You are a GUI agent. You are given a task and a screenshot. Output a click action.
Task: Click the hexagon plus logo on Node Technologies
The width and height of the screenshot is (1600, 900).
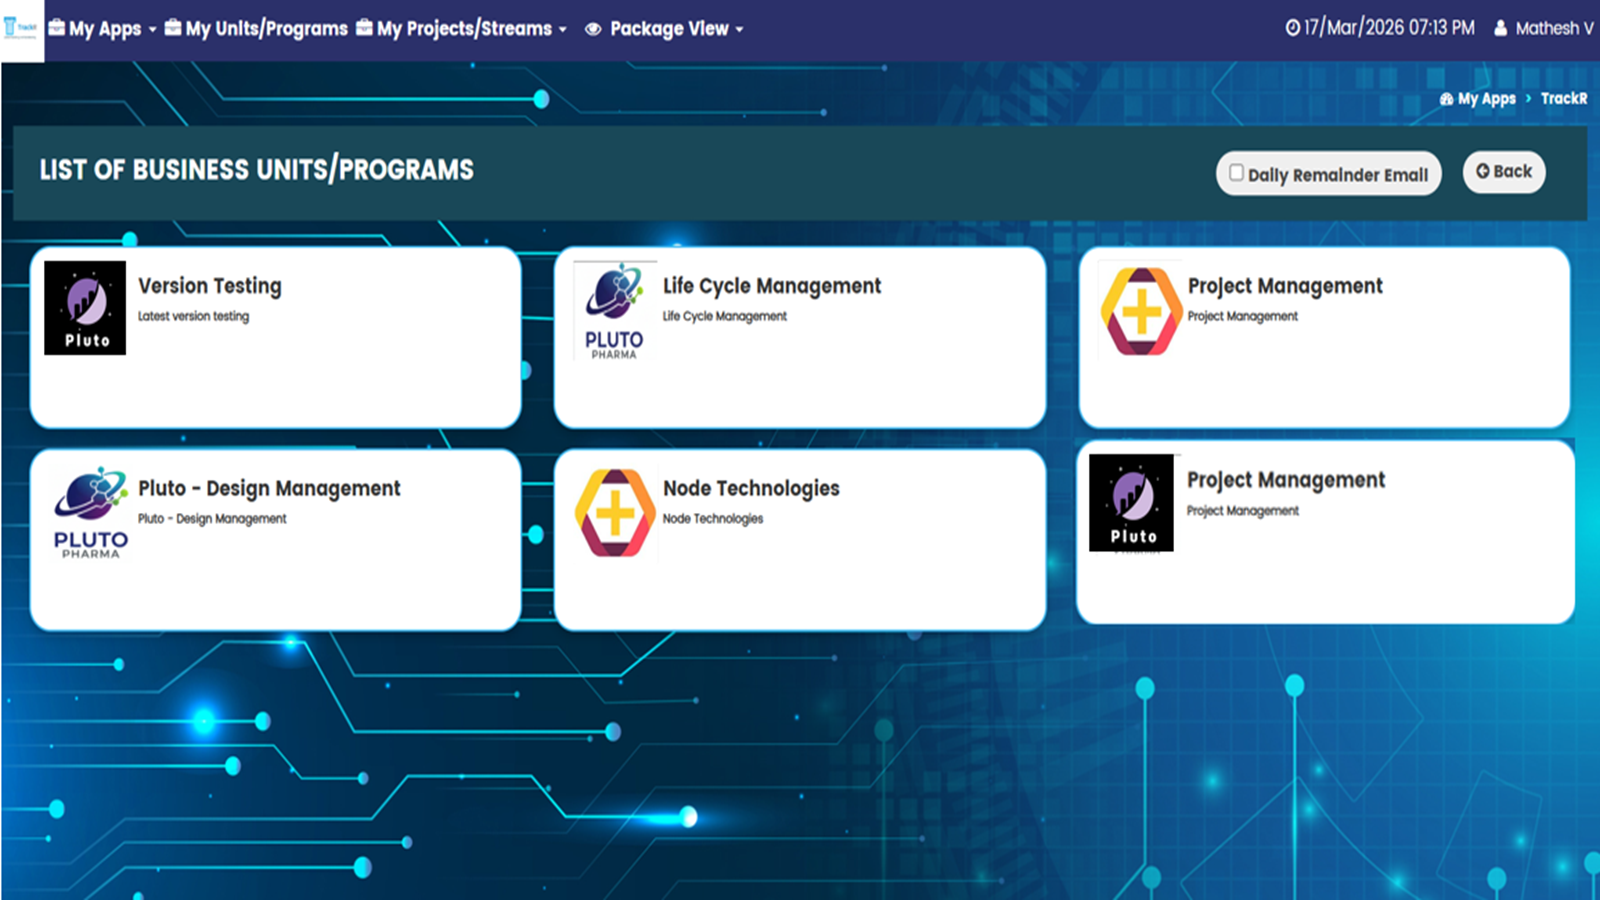pos(615,513)
